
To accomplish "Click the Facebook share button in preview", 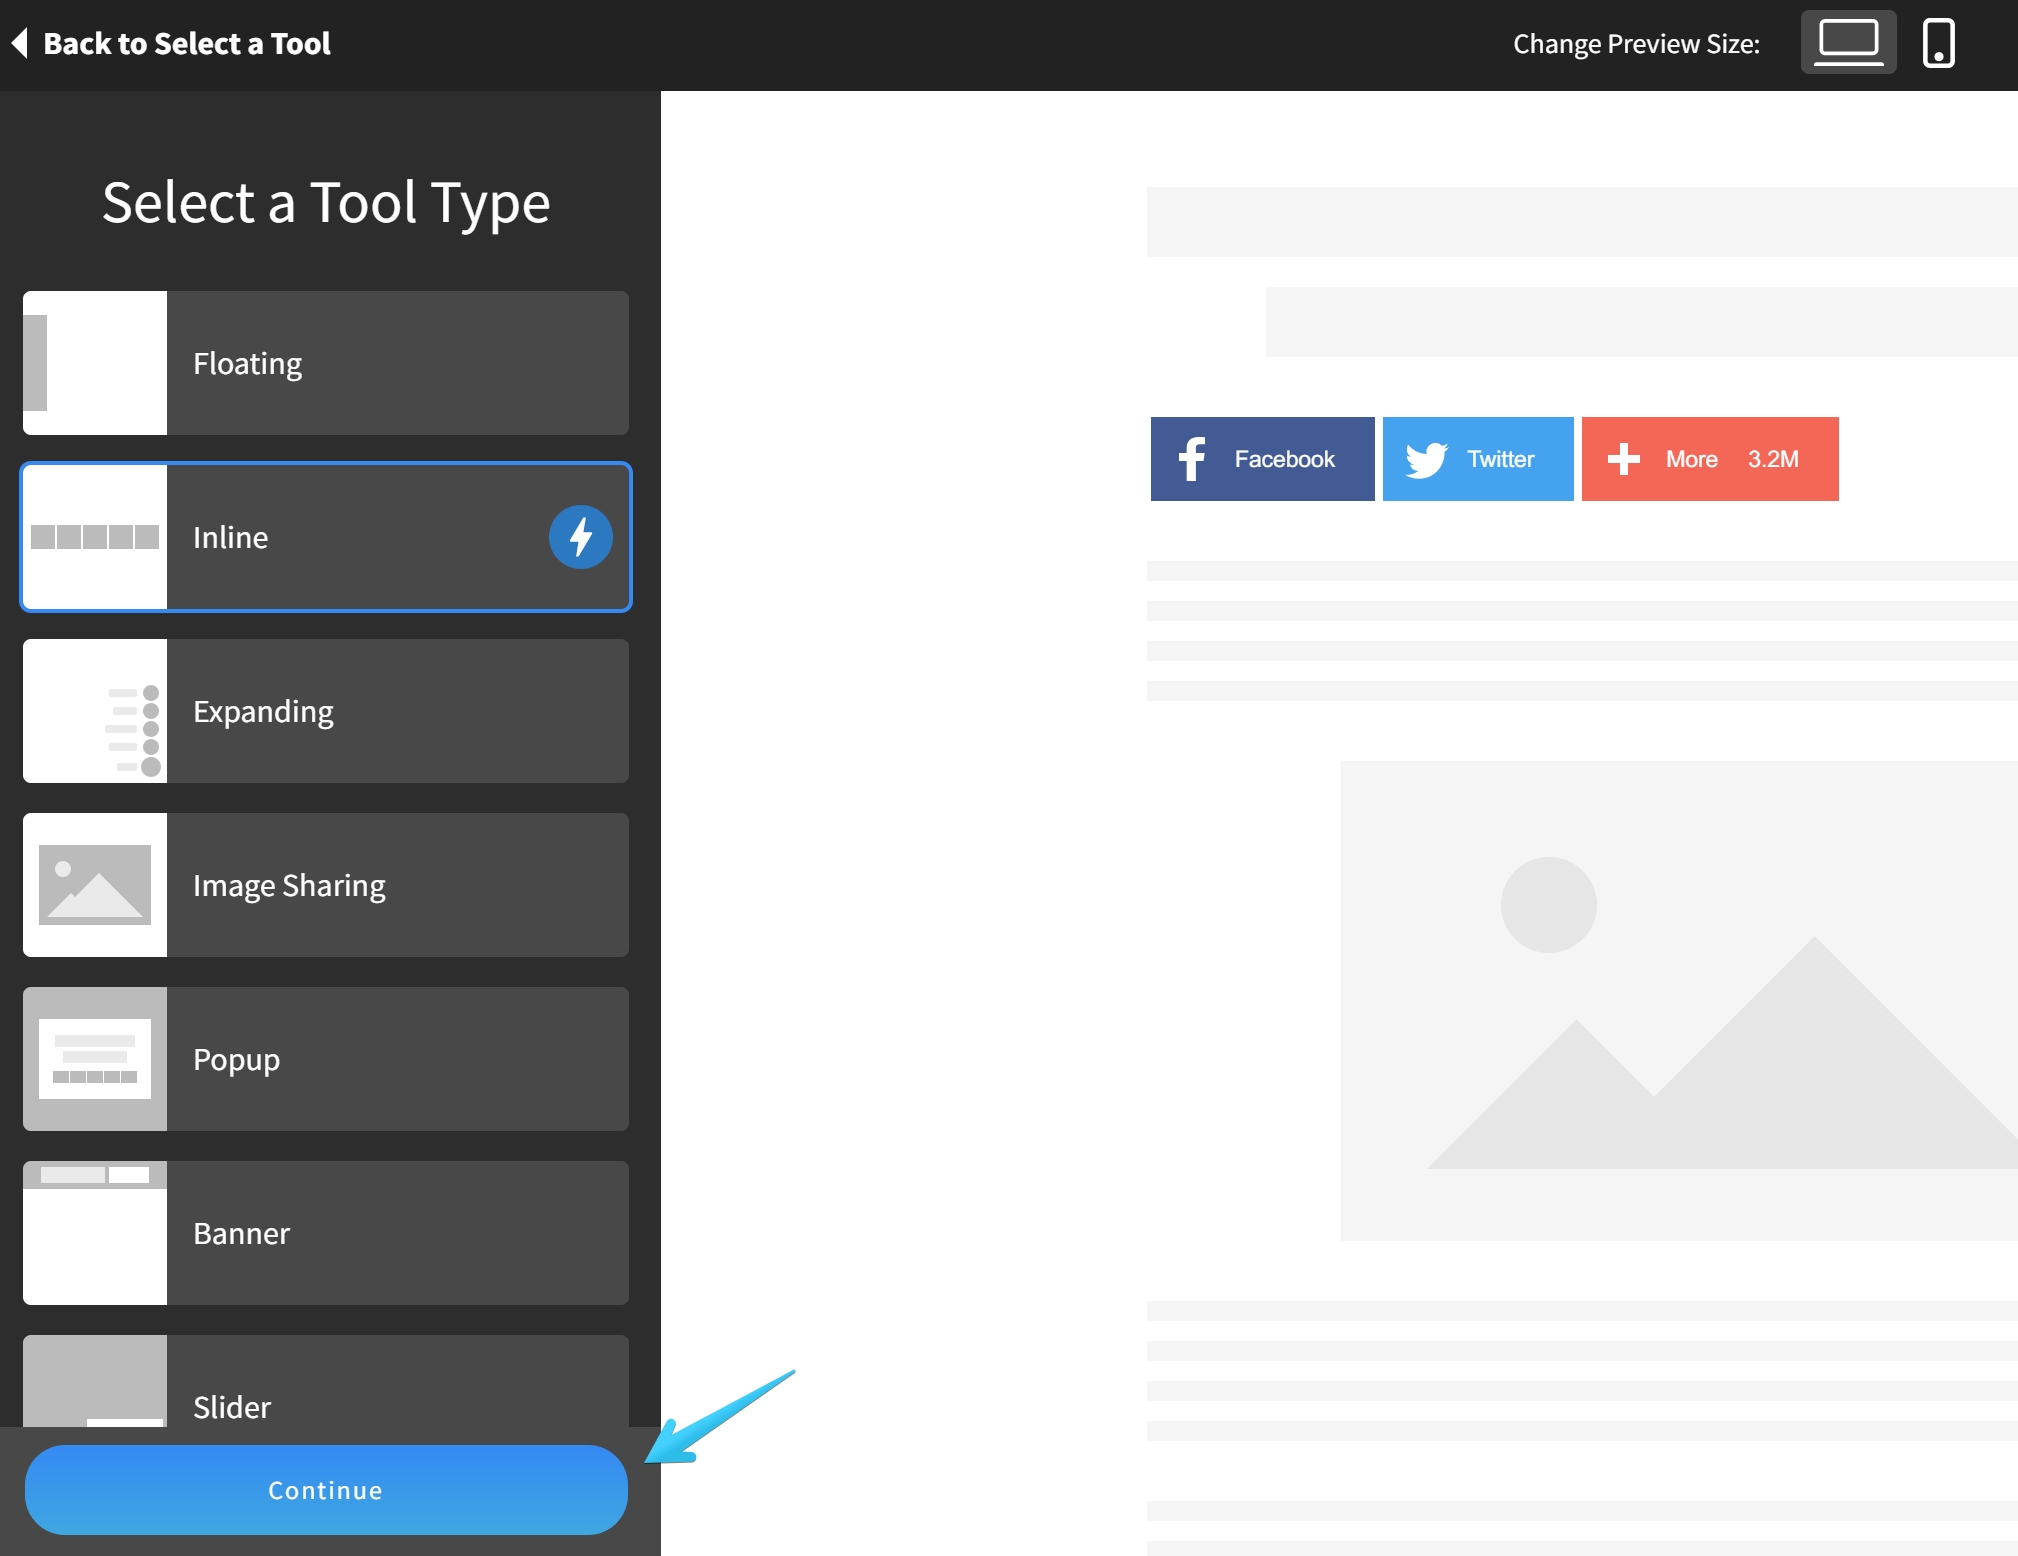I will 1262,459.
